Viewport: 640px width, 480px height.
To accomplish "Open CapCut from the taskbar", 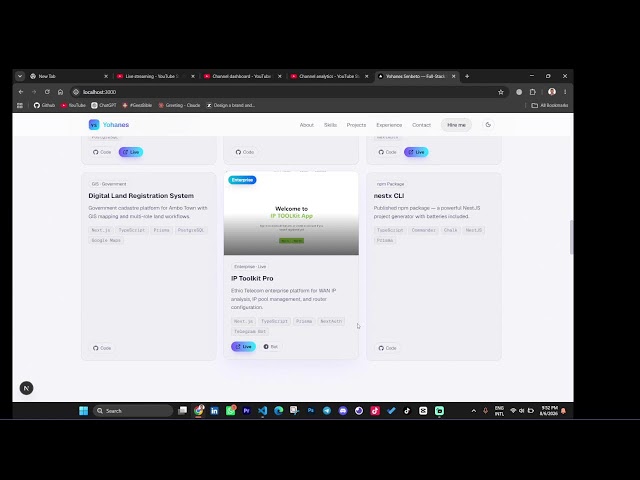I will coord(423,411).
